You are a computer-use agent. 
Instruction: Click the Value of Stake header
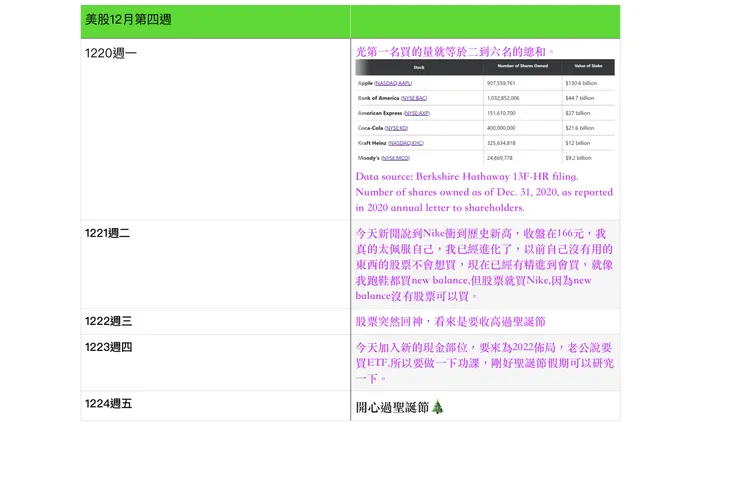click(588, 66)
